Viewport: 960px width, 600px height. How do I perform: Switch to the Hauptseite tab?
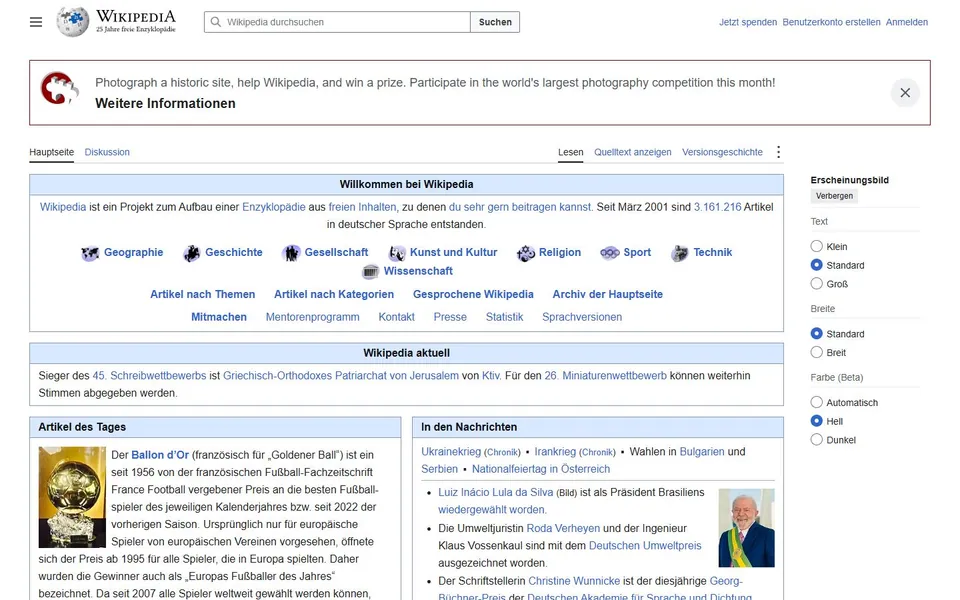tap(51, 152)
